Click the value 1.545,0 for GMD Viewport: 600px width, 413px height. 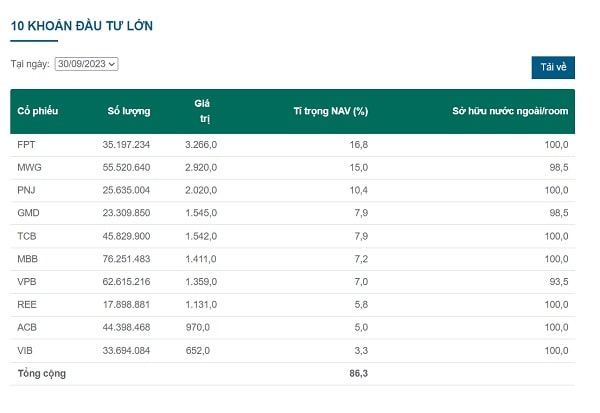tap(201, 213)
